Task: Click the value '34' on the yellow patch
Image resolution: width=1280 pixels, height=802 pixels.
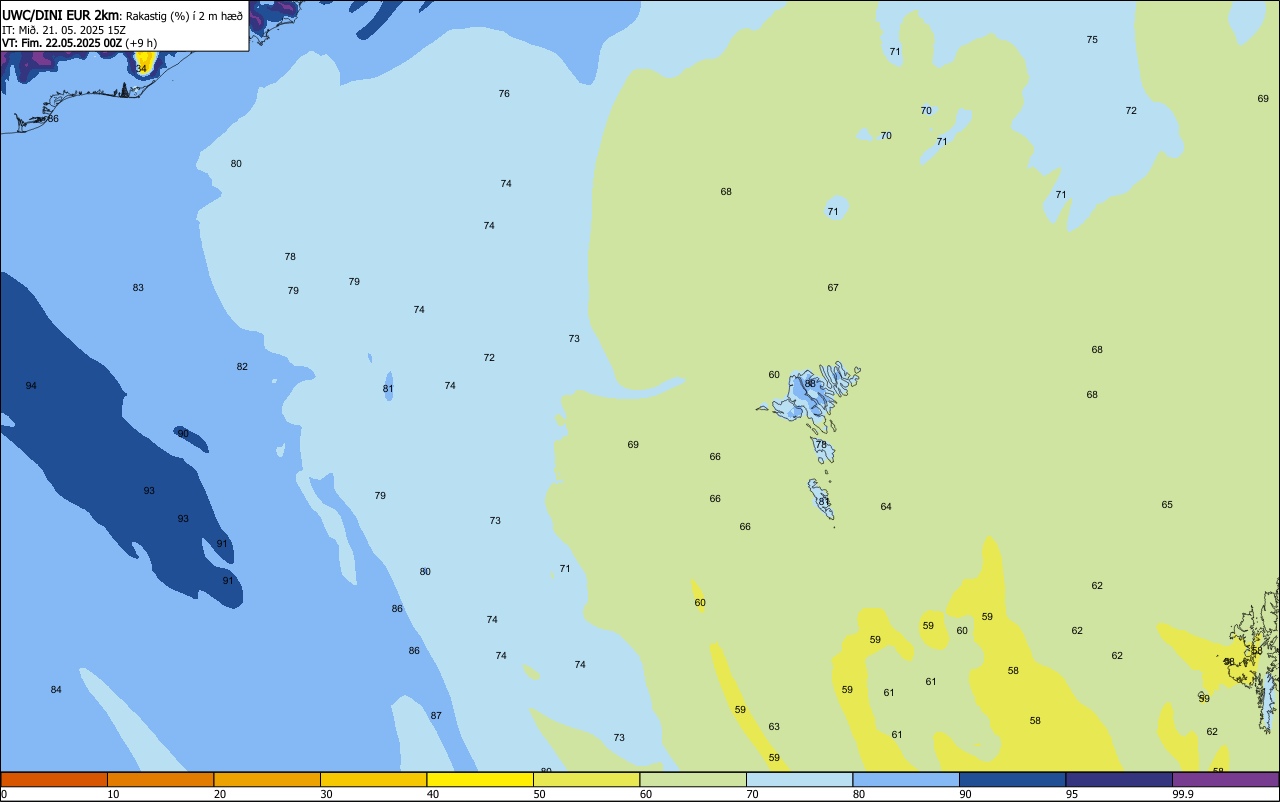Action: pos(141,69)
